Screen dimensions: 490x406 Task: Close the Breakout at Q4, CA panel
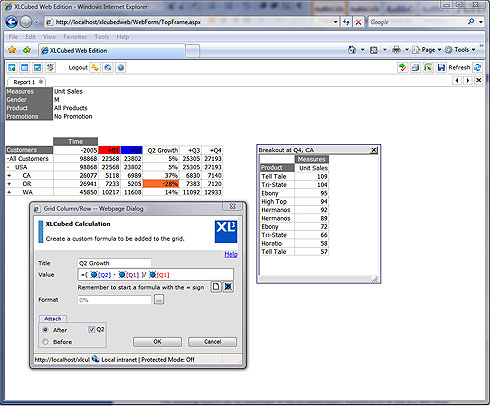(374, 150)
